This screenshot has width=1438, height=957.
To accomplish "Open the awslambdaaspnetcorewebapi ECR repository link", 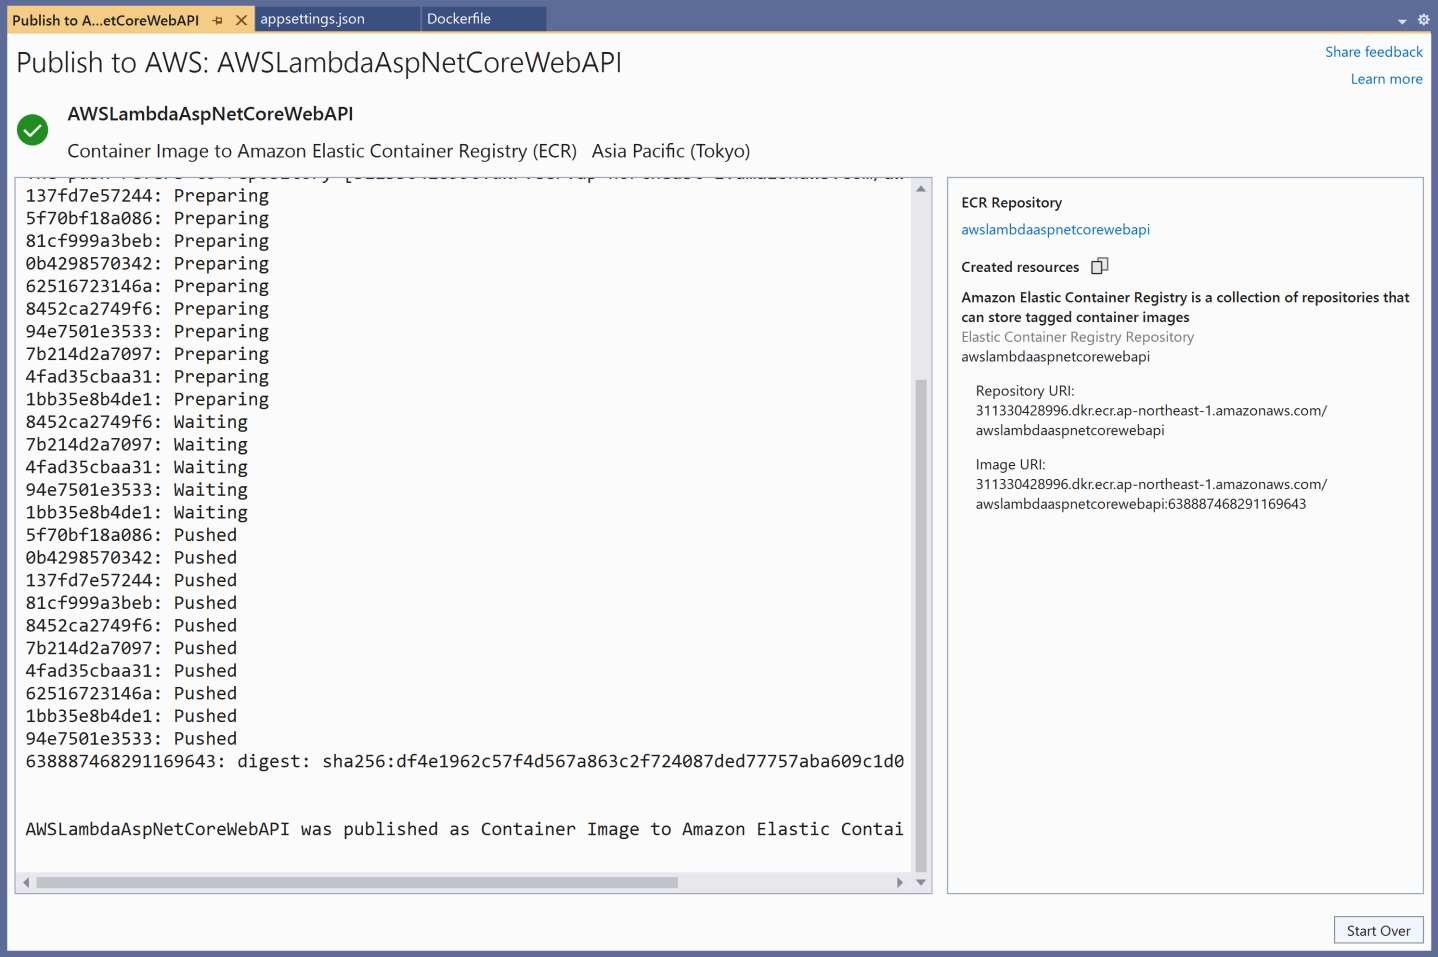I will tap(1055, 229).
